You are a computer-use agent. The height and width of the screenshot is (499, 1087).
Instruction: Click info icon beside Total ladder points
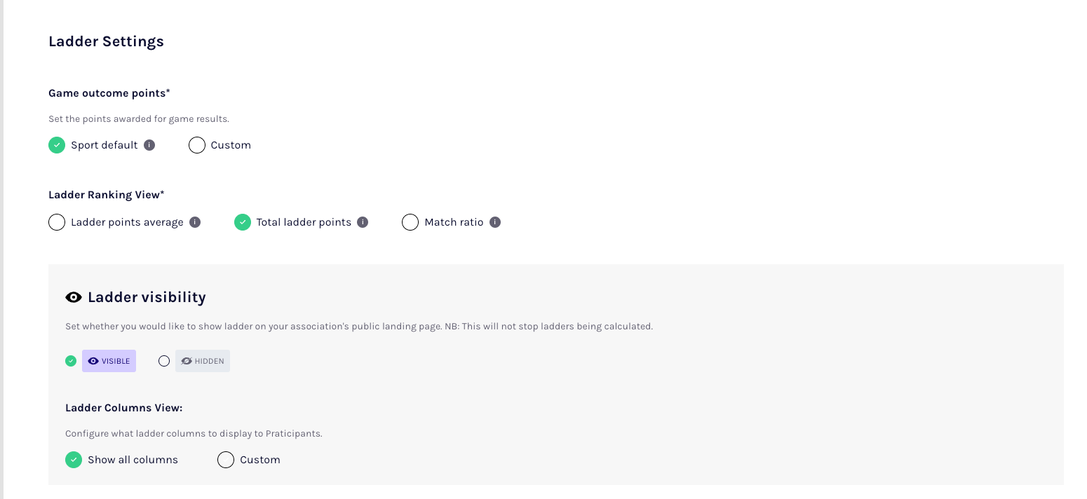[363, 222]
